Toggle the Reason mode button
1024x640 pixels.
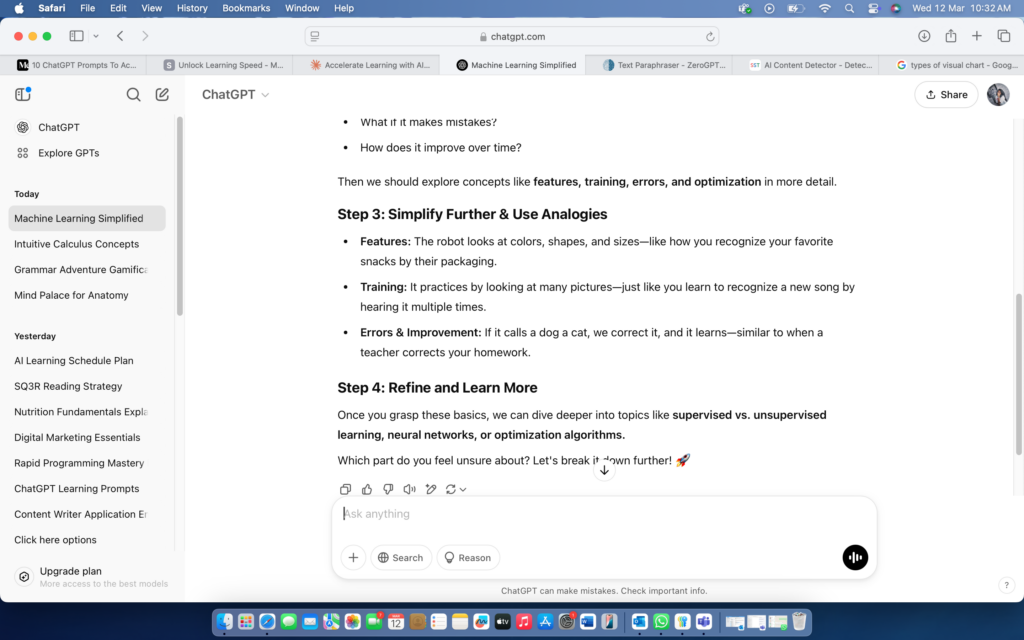tap(468, 557)
